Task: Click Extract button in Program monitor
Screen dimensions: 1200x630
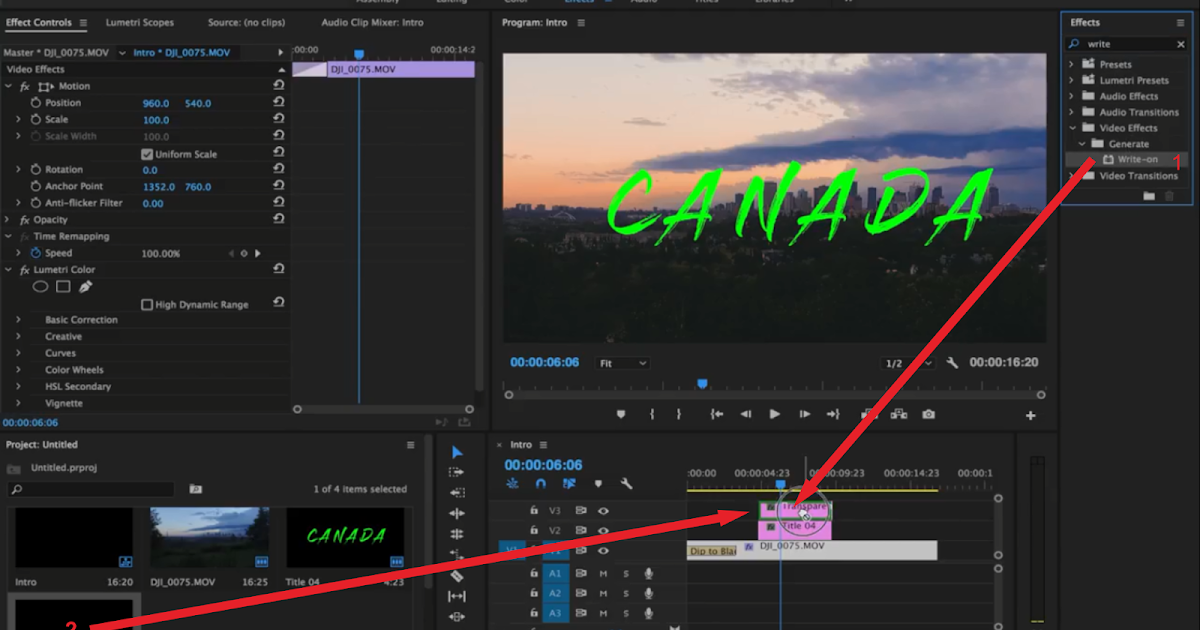Action: click(x=898, y=414)
